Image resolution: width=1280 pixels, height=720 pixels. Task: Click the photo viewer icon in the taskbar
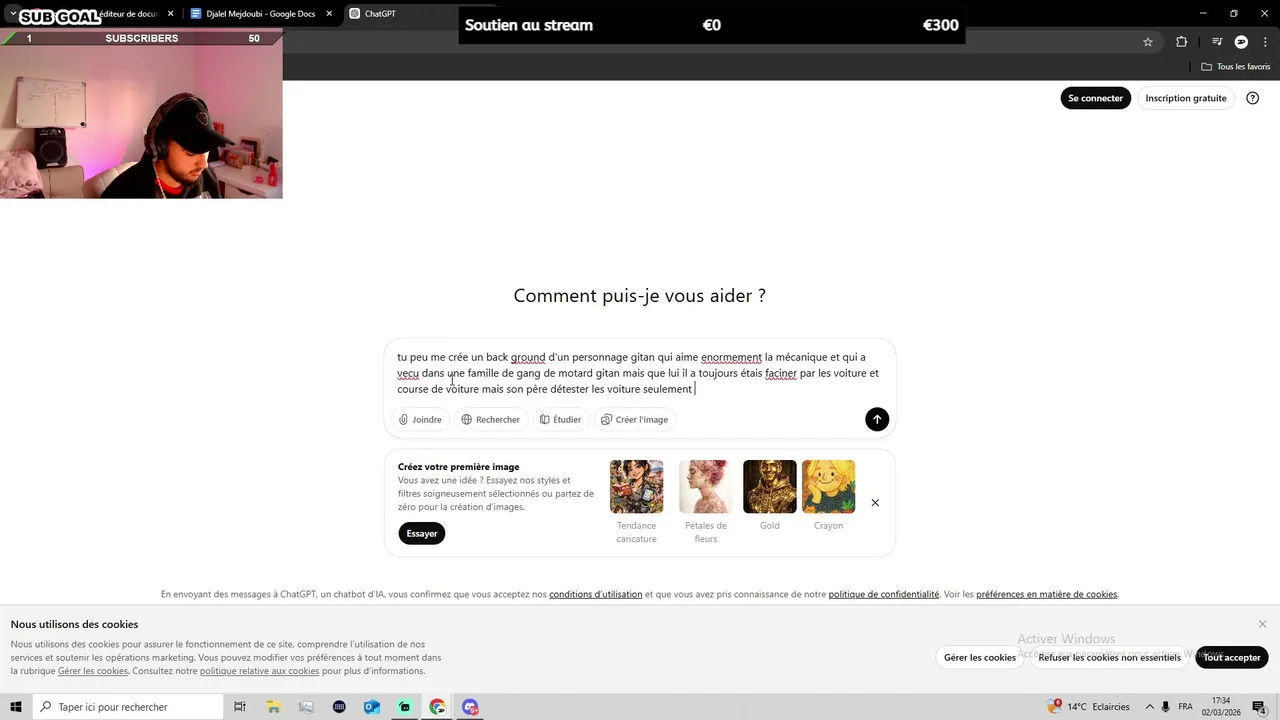coord(306,707)
